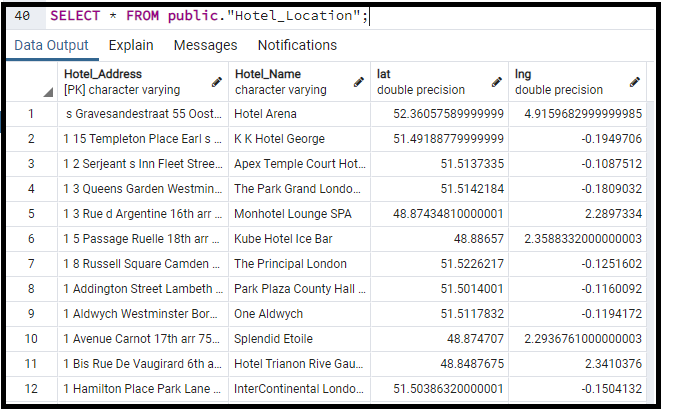Screen dimensions: 674x418
Task: Click the 'The Park Grand Londo...' cell
Action: click(300, 189)
